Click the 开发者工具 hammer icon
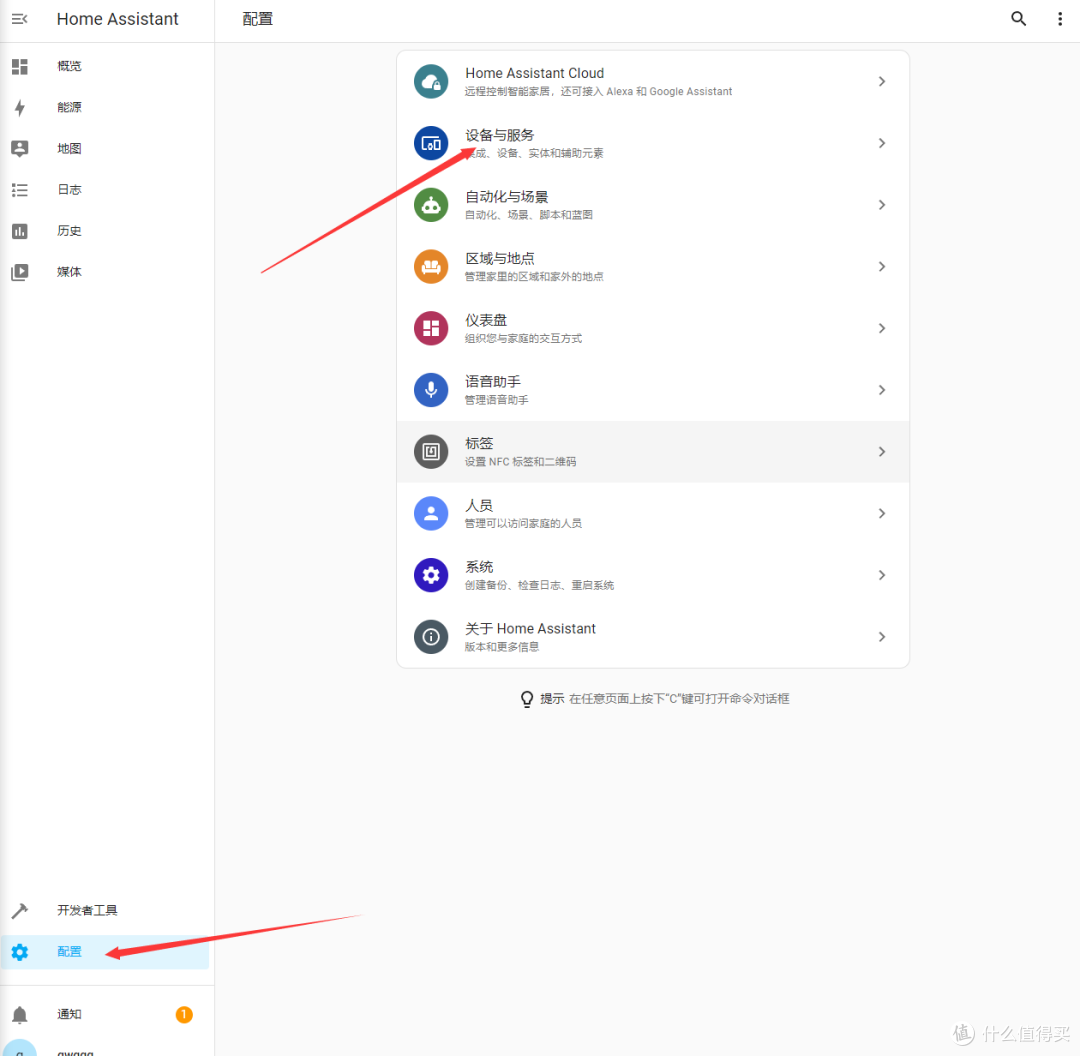 [x=20, y=911]
